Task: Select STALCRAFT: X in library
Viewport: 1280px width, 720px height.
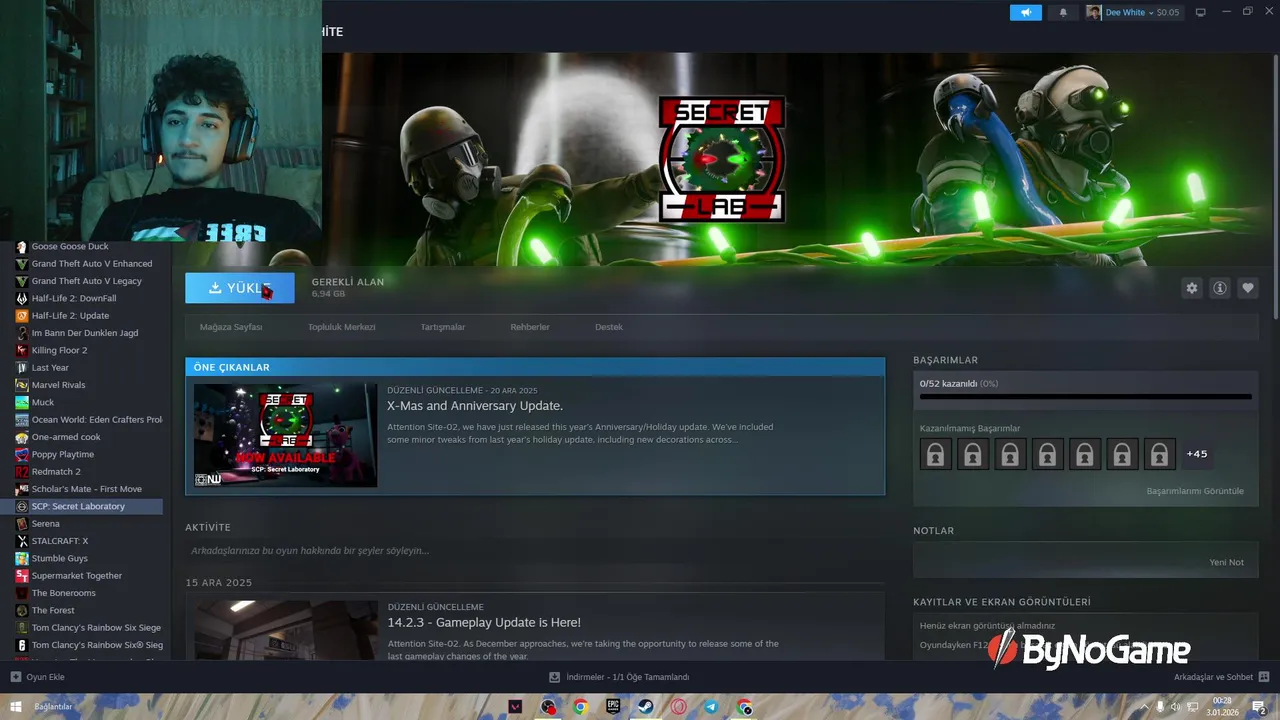Action: [x=60, y=541]
